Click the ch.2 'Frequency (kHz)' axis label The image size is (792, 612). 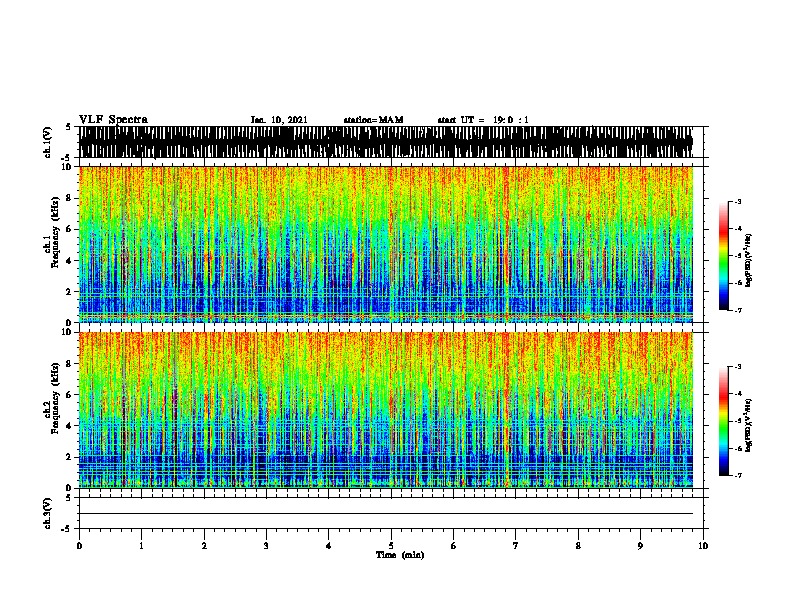click(56, 398)
